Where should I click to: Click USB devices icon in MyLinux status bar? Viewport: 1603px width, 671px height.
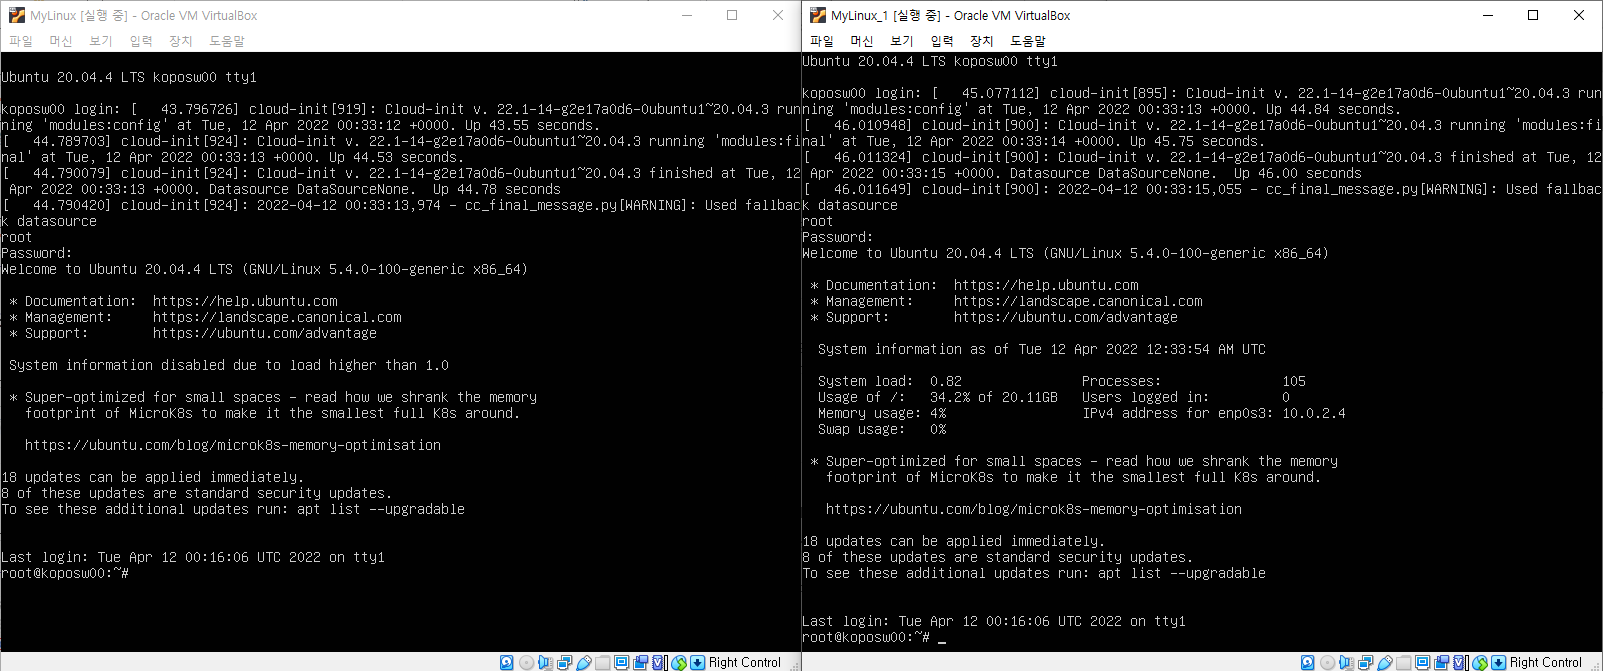point(584,662)
